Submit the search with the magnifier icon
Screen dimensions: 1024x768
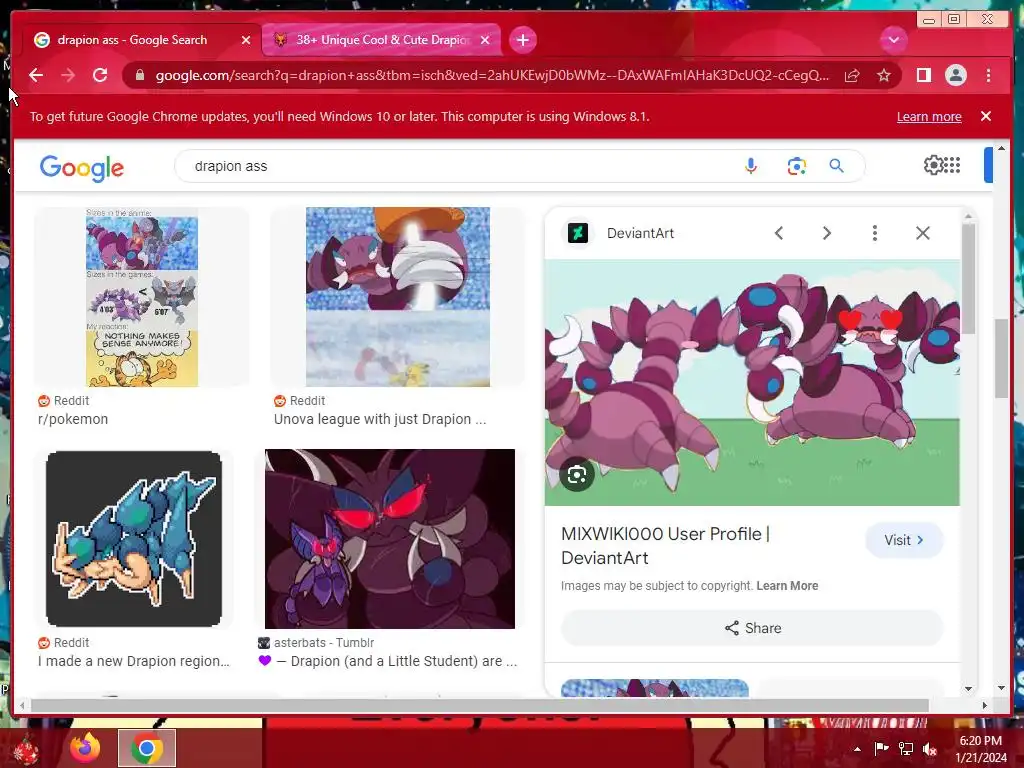tap(837, 167)
